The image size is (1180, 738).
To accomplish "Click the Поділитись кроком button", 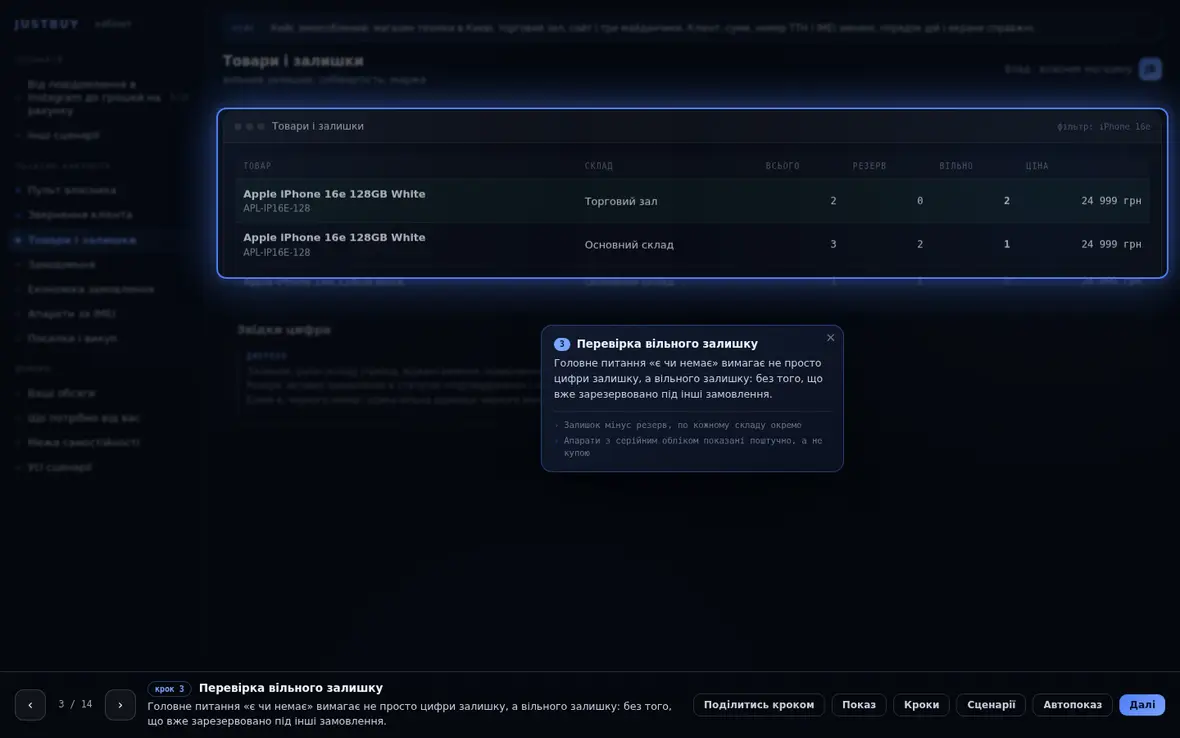I will tap(759, 705).
